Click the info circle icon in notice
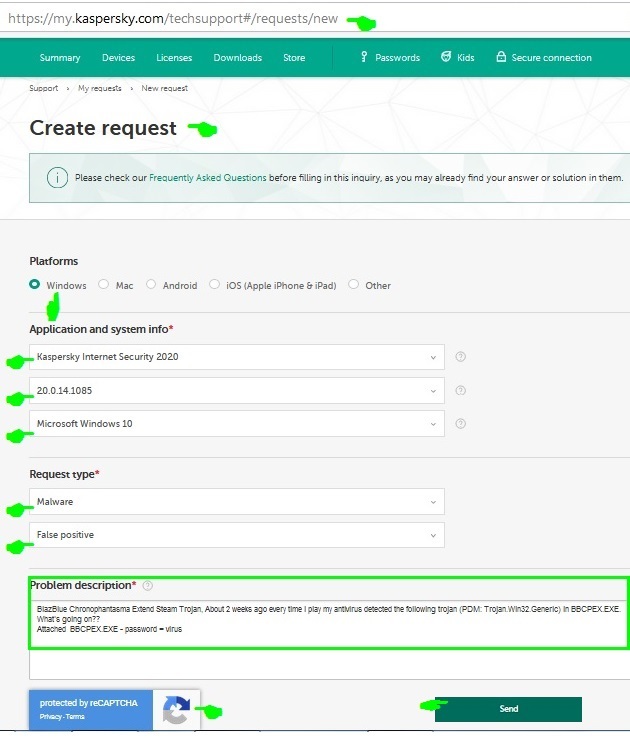The image size is (630, 738). click(57, 178)
